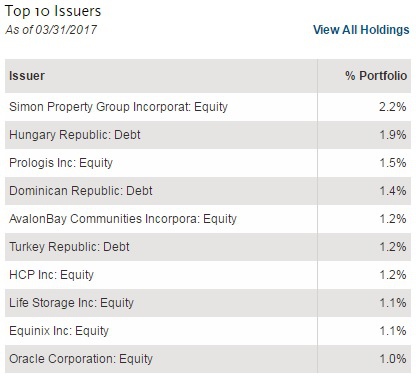Click the 1.9% portfolio value for Hungary
Viewport: 416px width, 377px height.
(393, 135)
